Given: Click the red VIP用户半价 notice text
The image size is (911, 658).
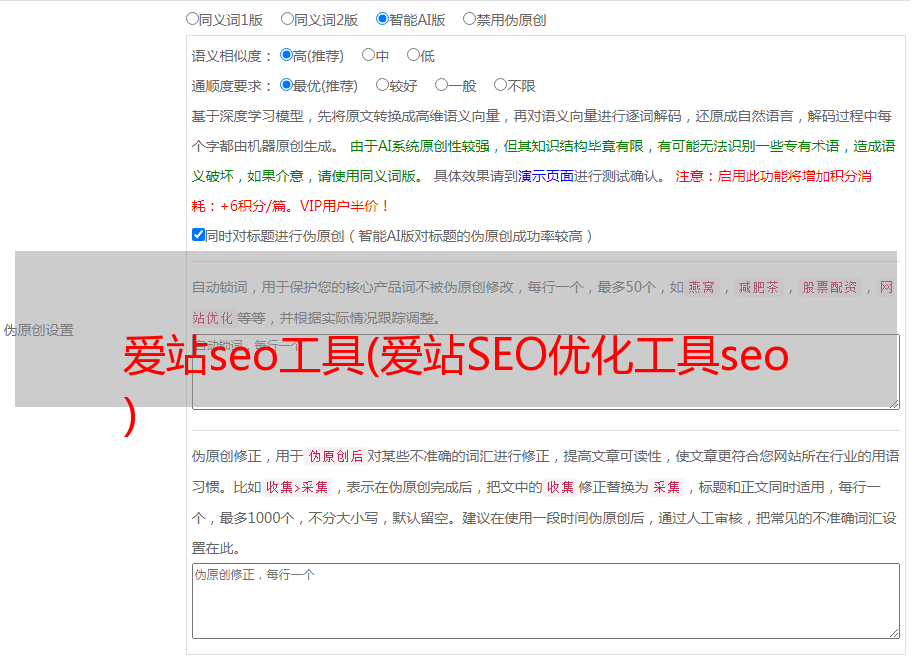Looking at the screenshot, I should pyautogui.click(x=344, y=206).
